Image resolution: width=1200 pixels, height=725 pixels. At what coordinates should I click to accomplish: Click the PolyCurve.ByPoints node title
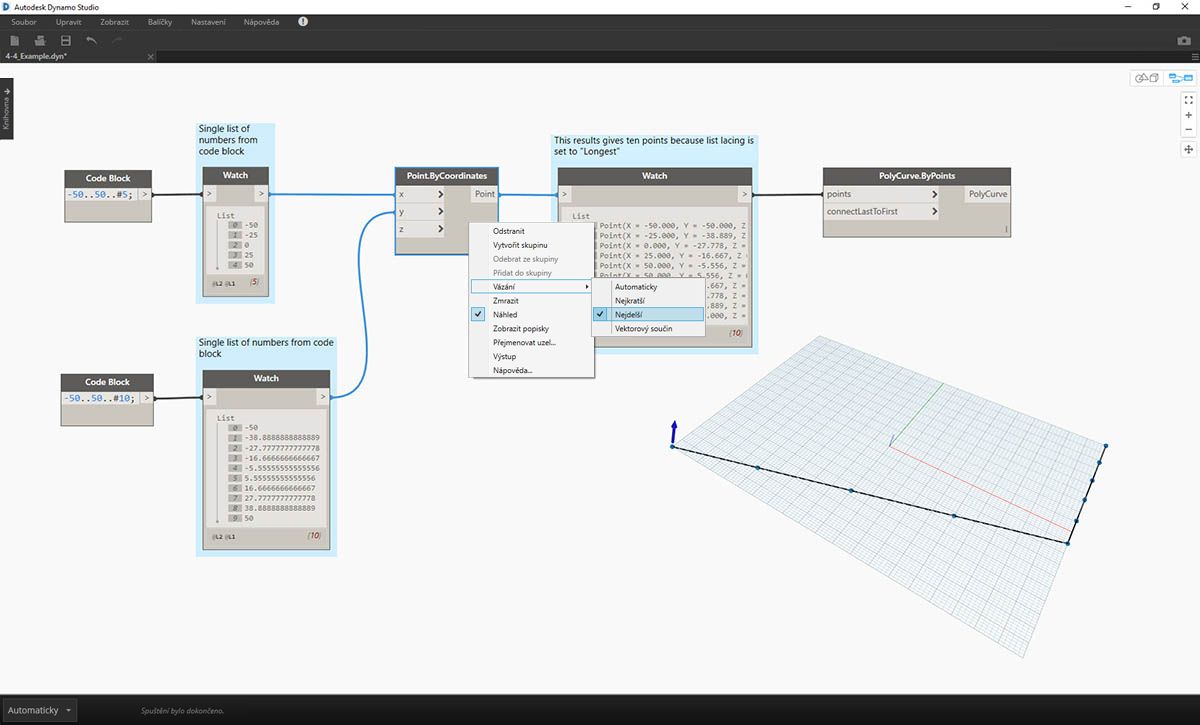(x=916, y=176)
